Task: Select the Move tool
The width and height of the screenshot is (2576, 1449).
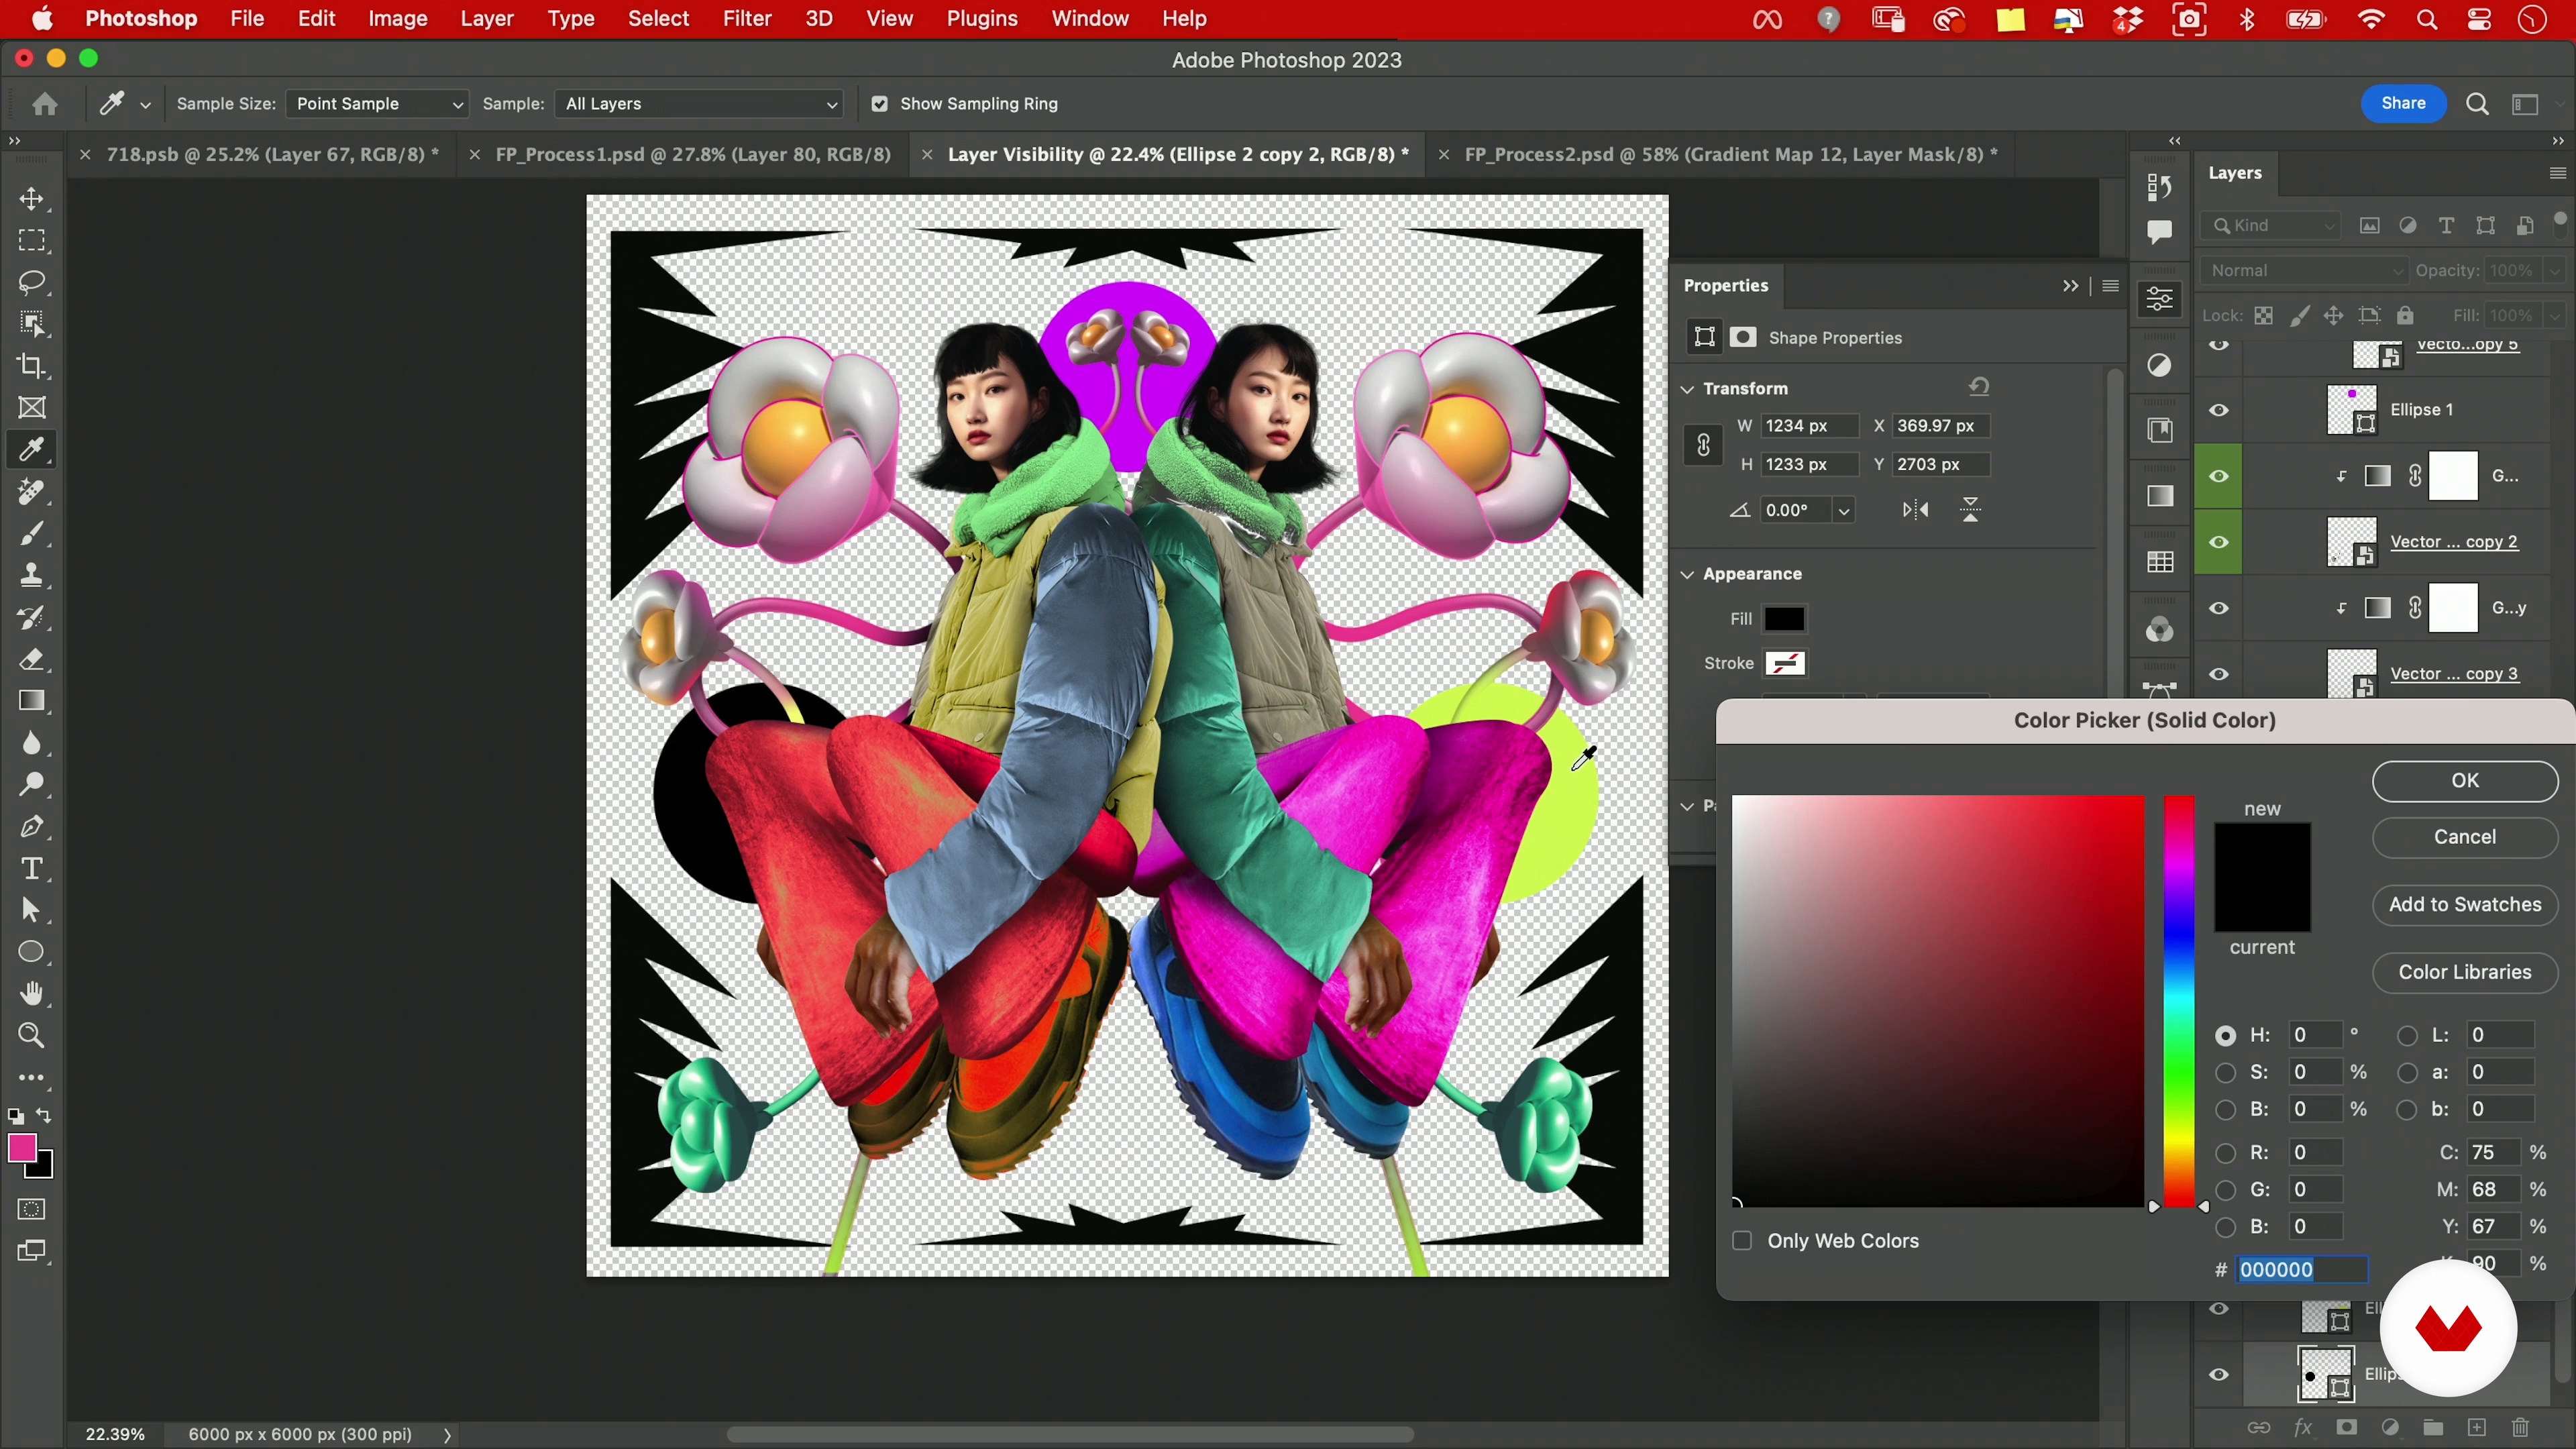Action: click(x=32, y=199)
